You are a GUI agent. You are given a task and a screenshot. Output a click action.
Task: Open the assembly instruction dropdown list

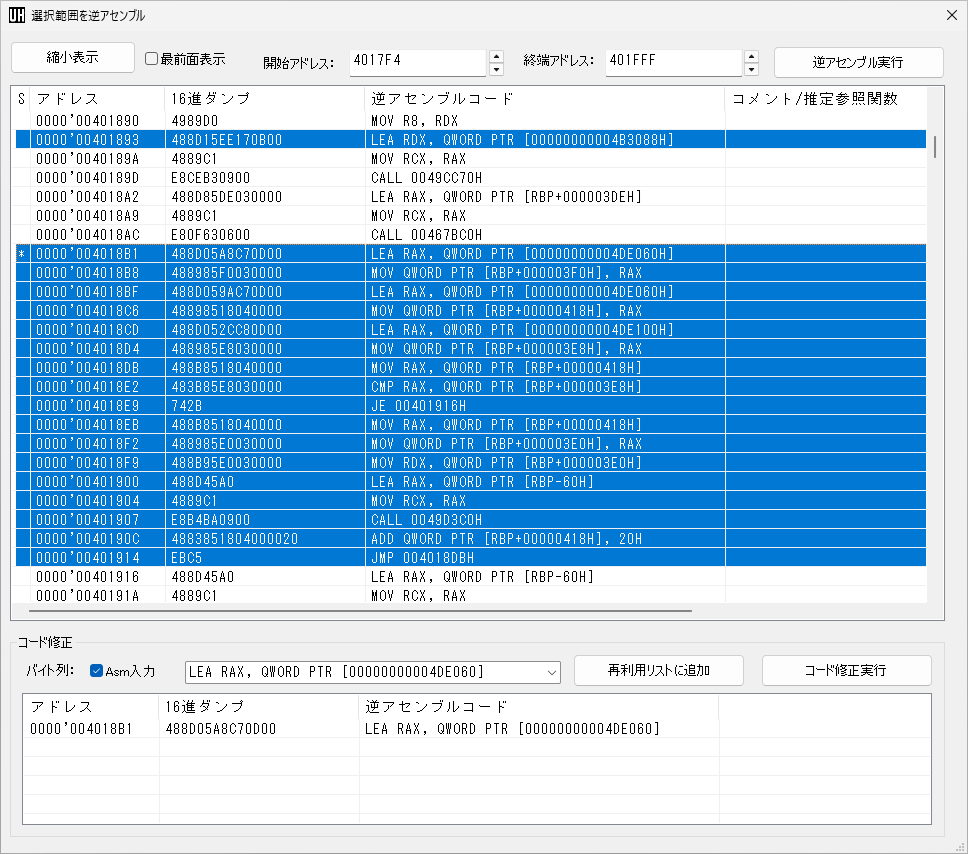tap(553, 671)
